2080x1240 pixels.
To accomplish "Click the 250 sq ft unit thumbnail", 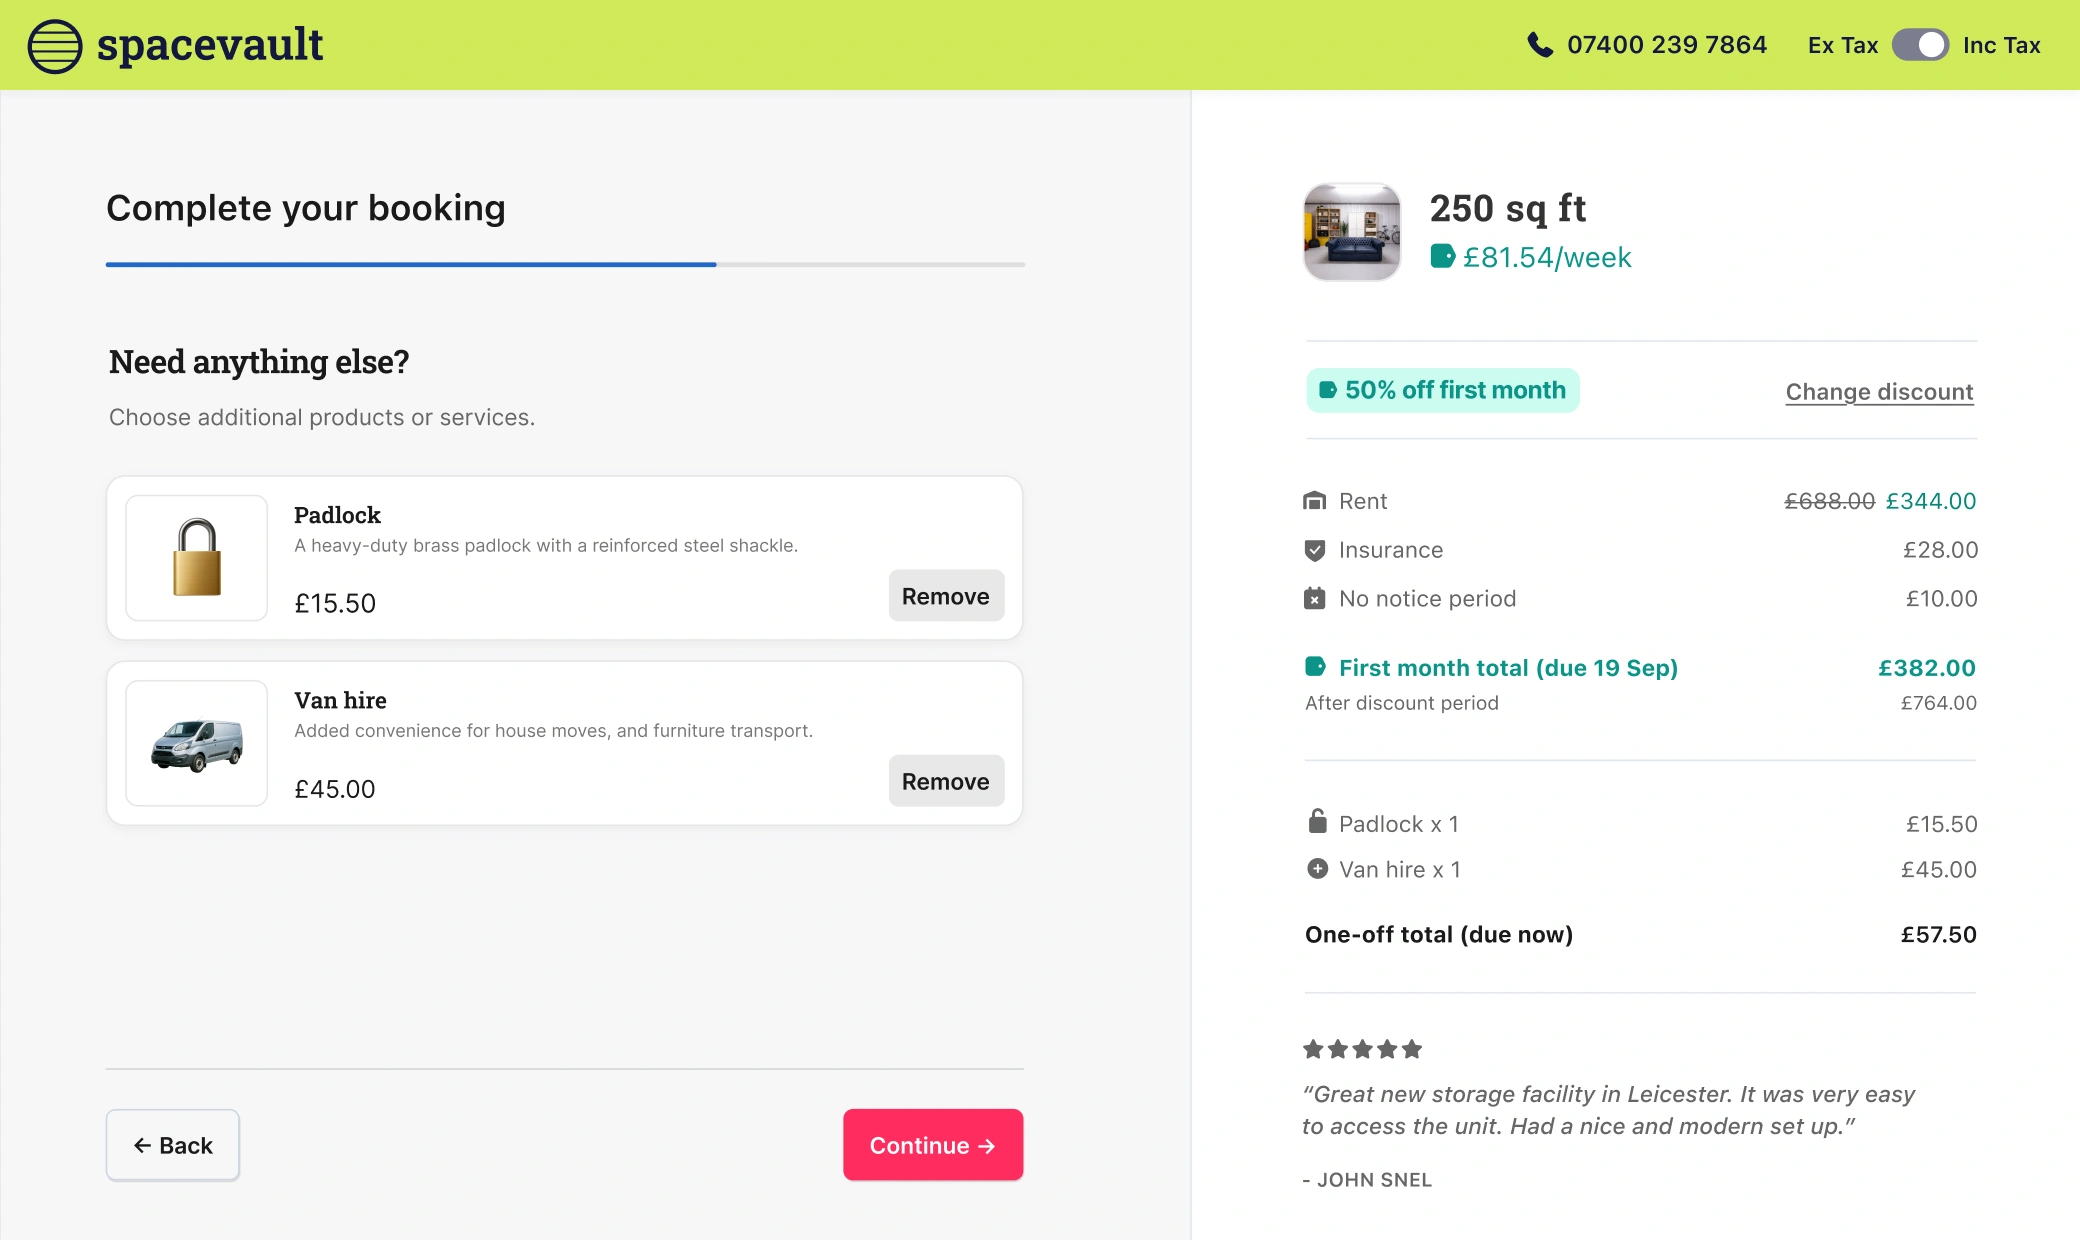I will pyautogui.click(x=1352, y=232).
